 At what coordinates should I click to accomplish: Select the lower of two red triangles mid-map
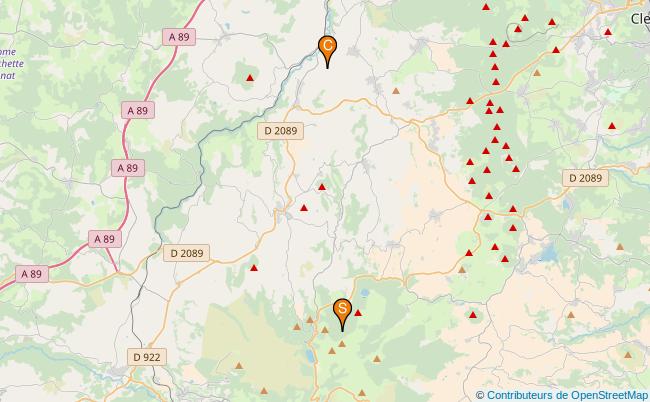pyautogui.click(x=304, y=208)
